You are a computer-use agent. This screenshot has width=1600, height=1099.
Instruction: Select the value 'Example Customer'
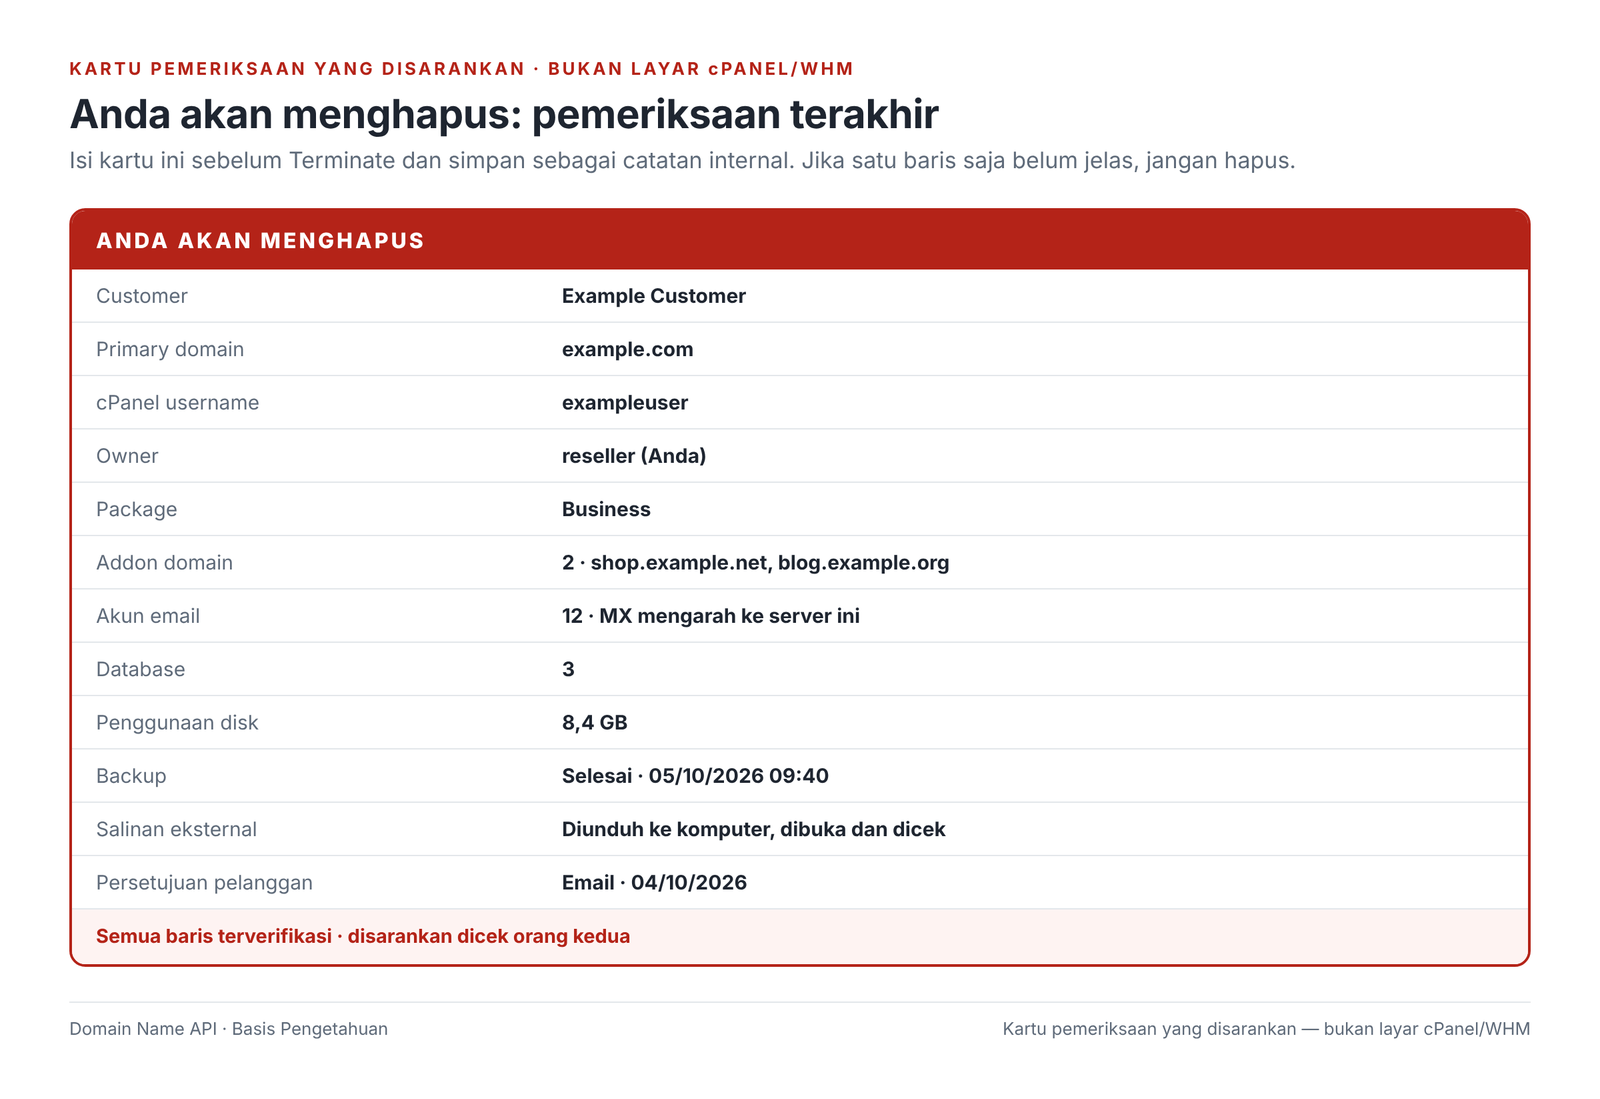click(x=654, y=296)
